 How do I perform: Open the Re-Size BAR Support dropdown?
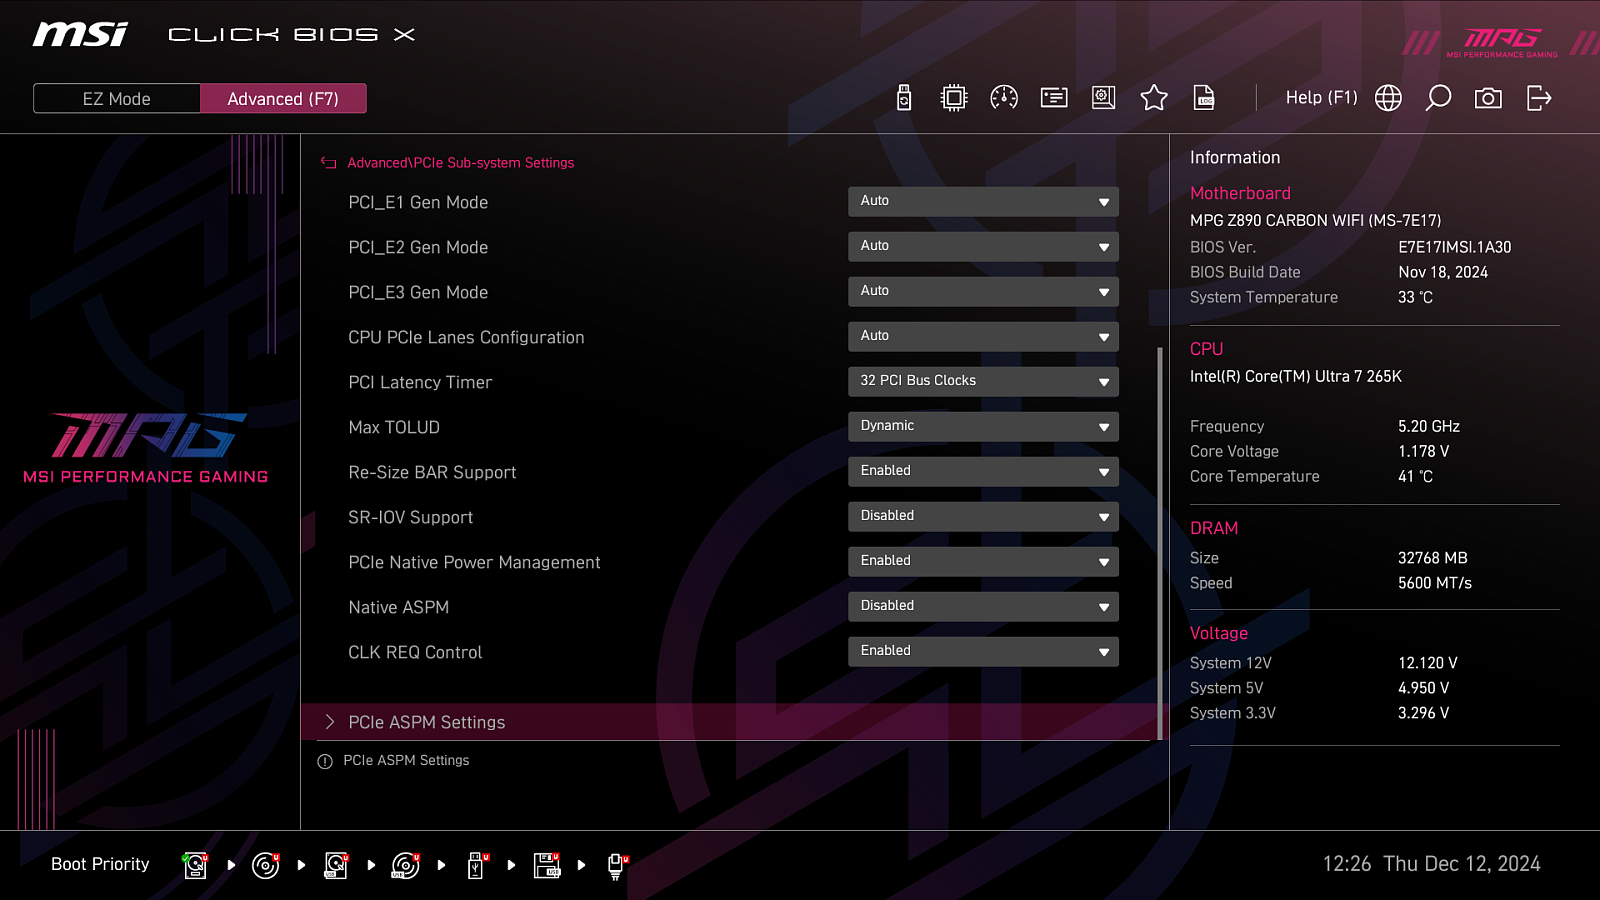tap(983, 472)
